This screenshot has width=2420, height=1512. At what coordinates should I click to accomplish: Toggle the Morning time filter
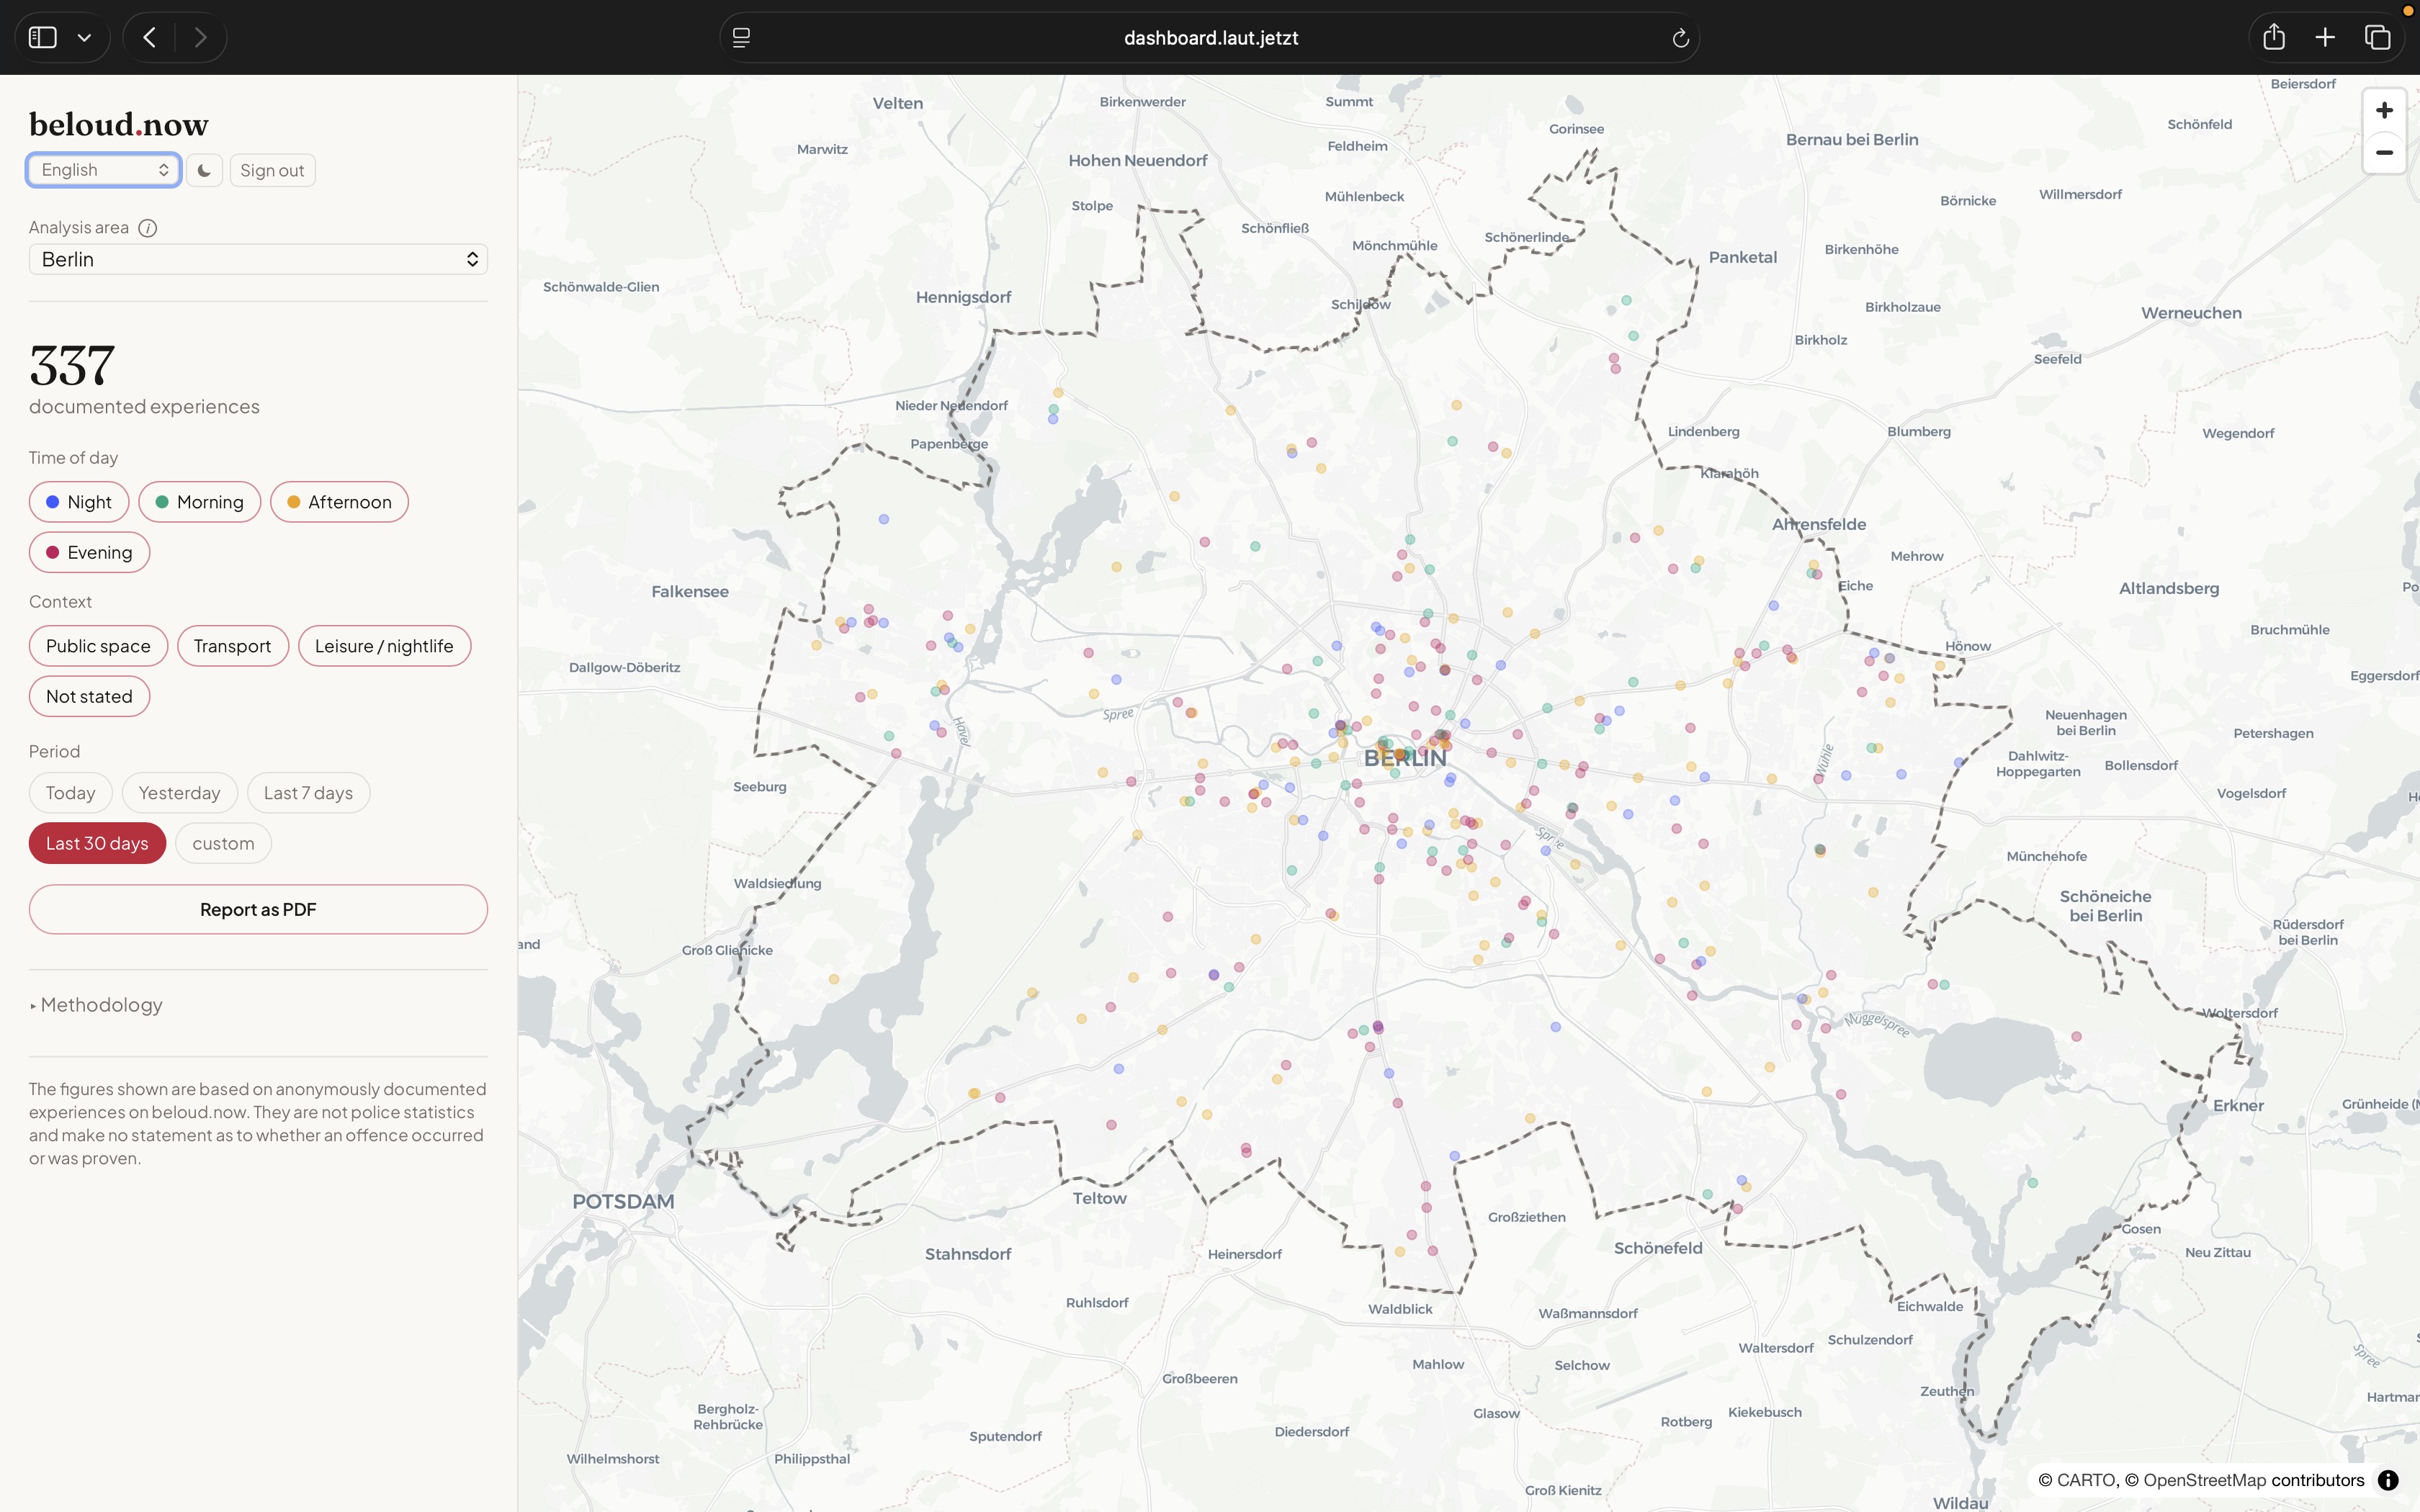199,502
